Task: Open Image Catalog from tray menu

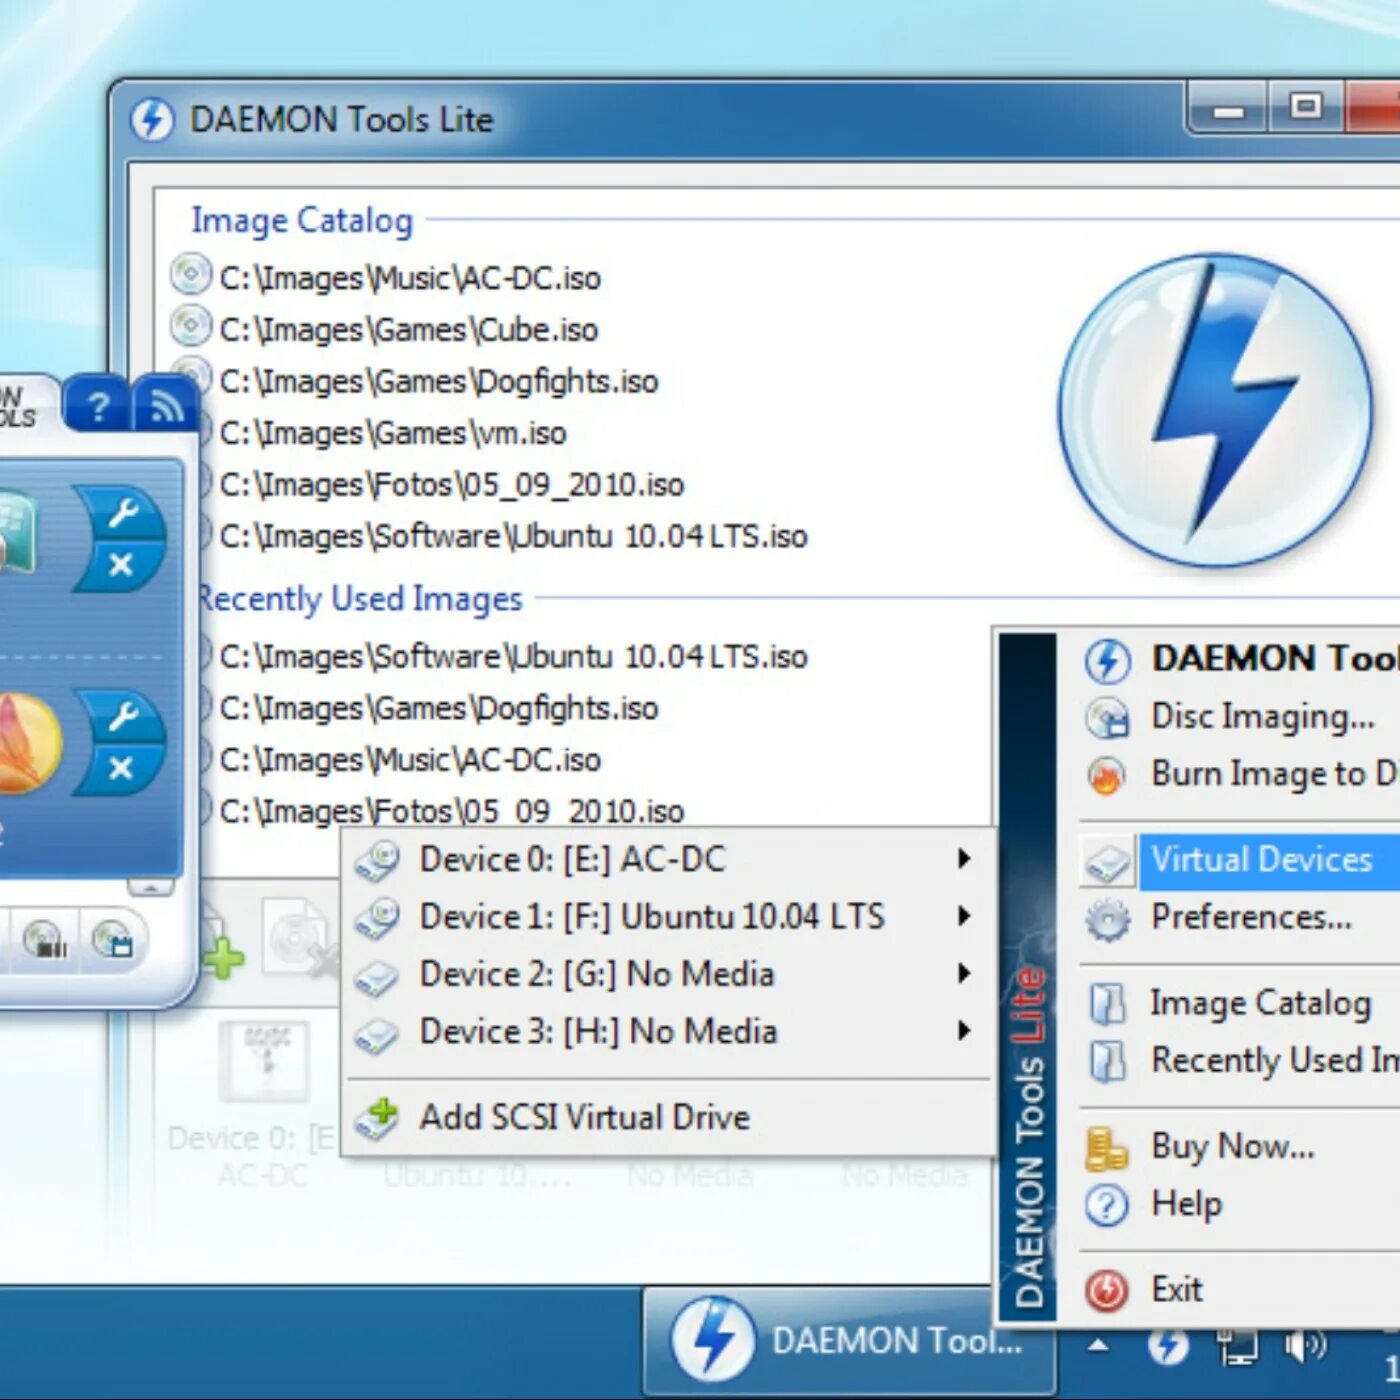Action: pos(1239,1003)
